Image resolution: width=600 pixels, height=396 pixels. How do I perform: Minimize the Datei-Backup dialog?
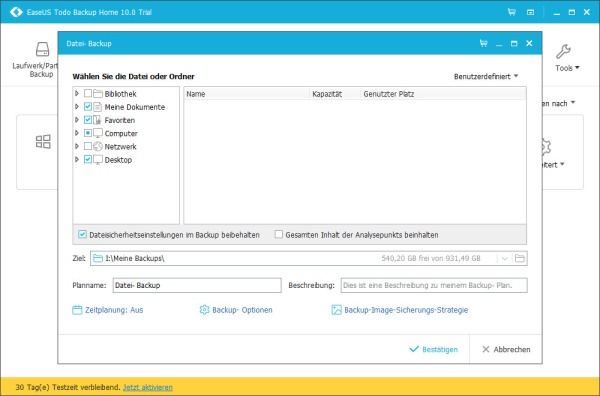(x=499, y=44)
